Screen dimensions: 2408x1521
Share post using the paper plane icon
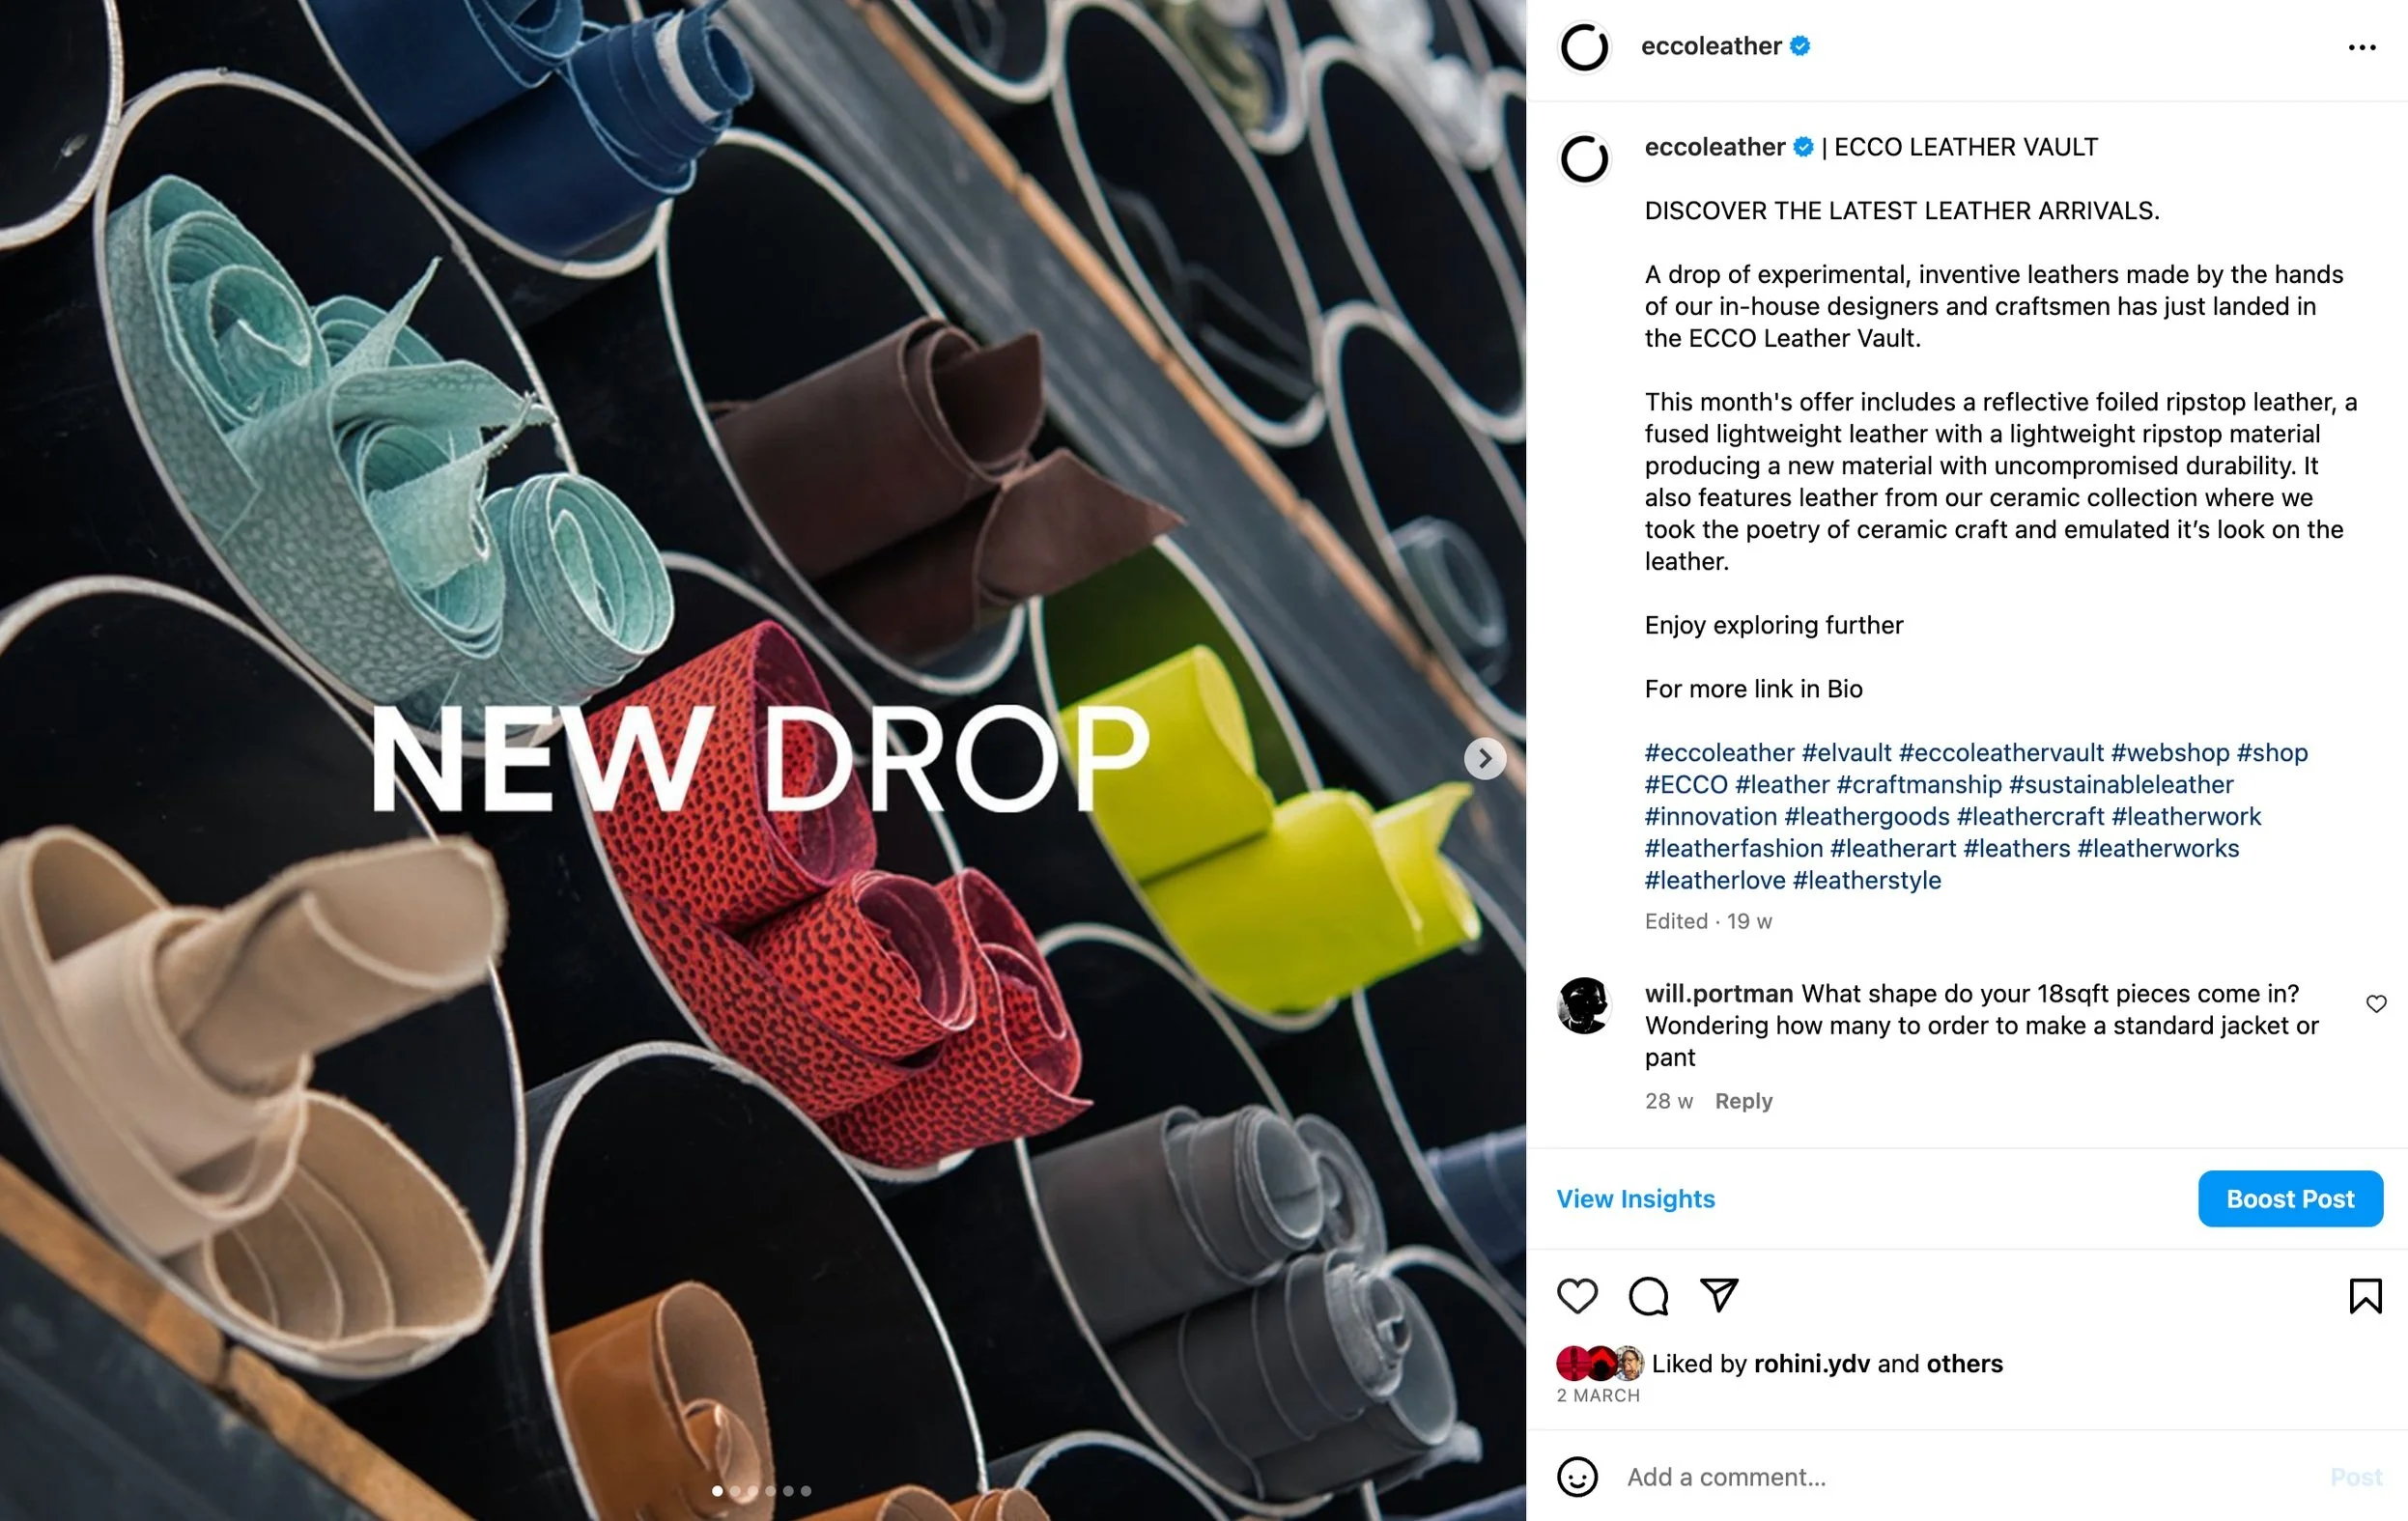1719,1295
